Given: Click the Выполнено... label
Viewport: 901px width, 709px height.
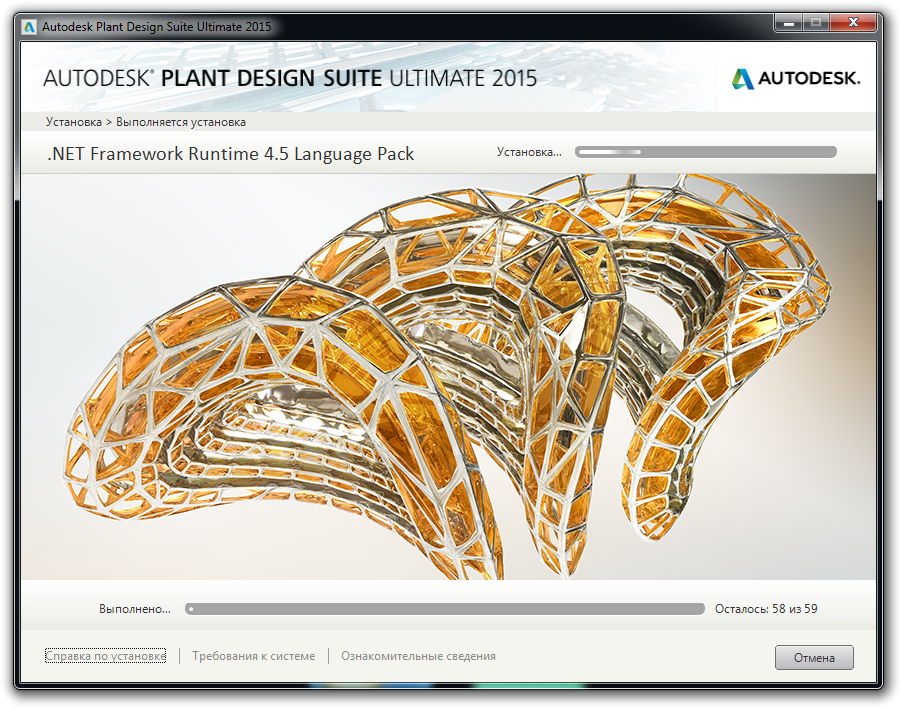Looking at the screenshot, I should point(134,609).
